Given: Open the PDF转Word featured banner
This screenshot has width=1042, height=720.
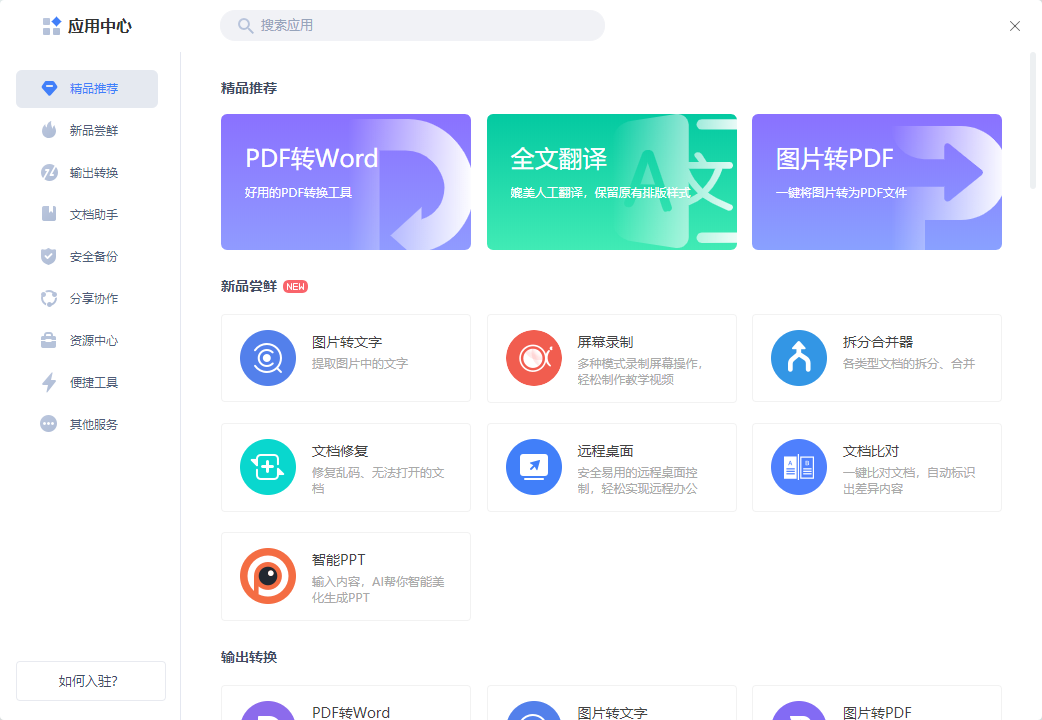Looking at the screenshot, I should [345, 182].
